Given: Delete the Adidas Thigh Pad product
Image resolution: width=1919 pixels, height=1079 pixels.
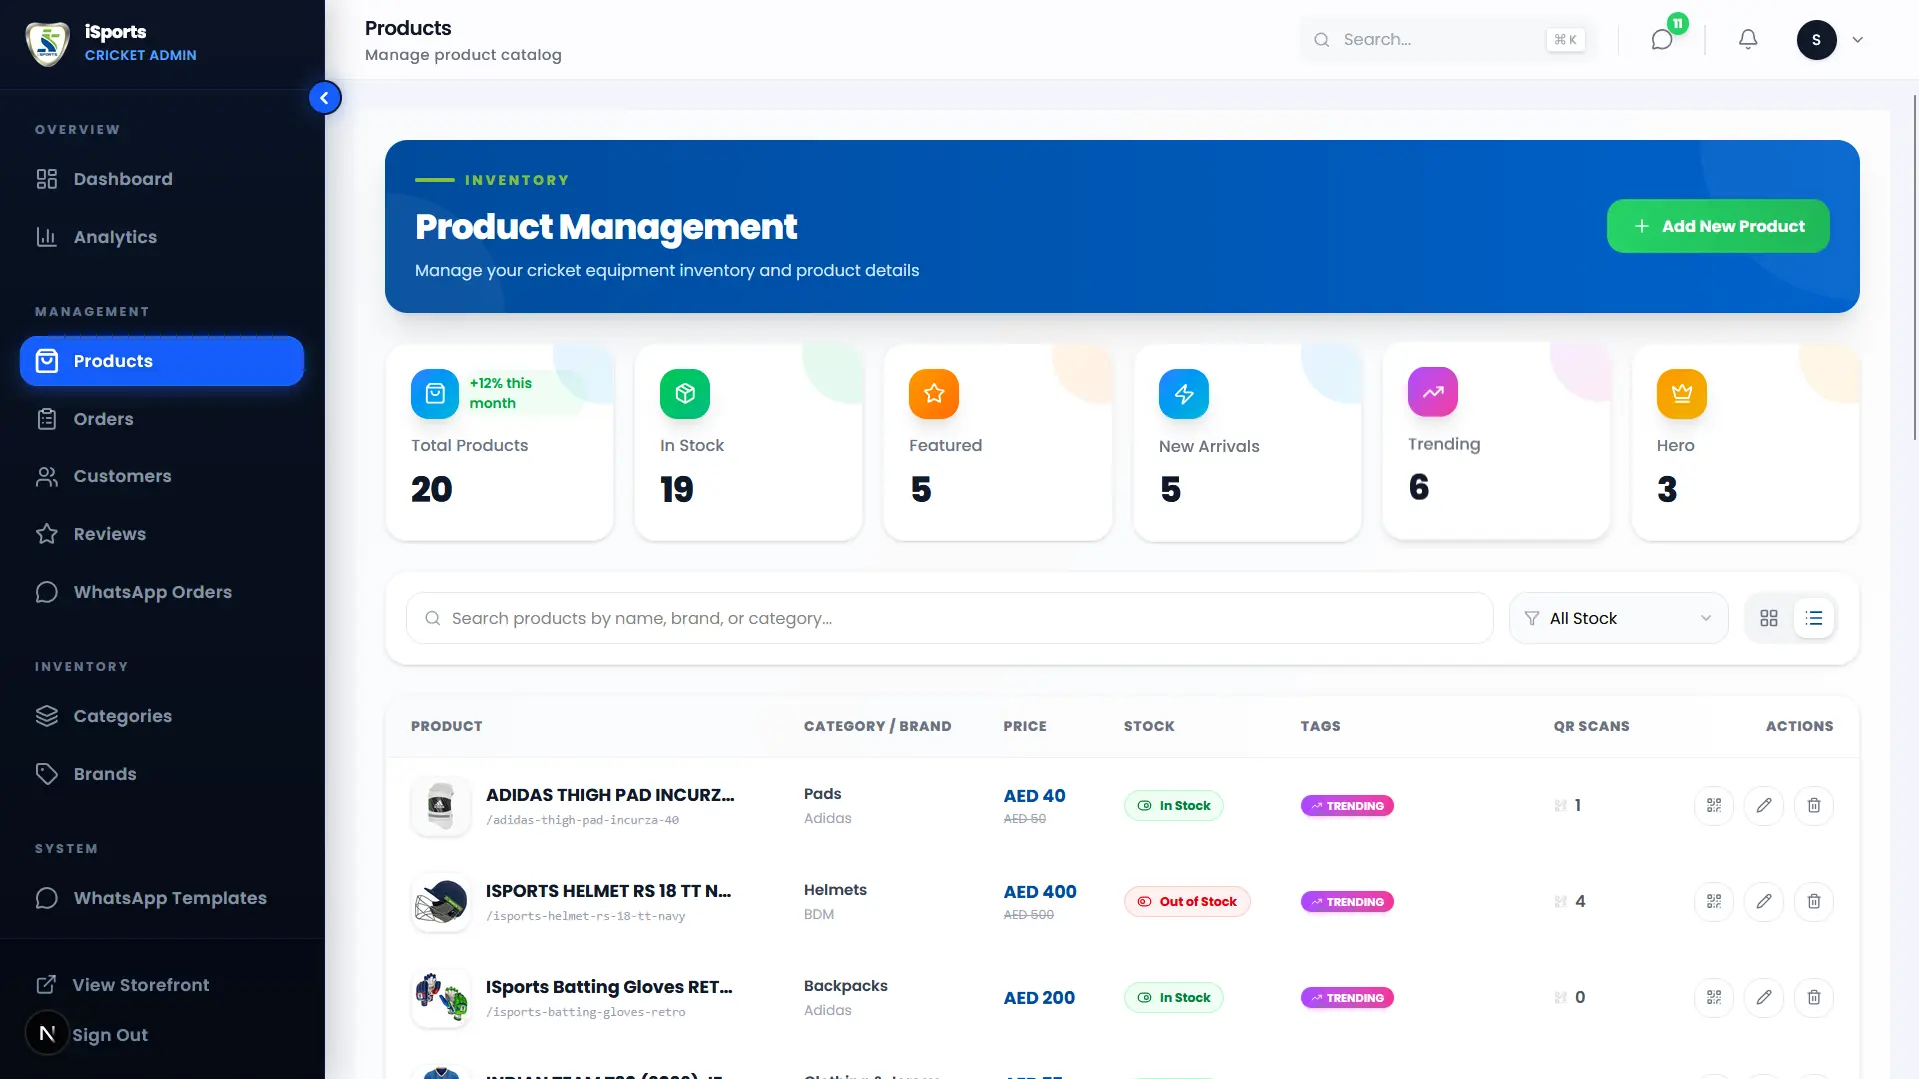Looking at the screenshot, I should (1814, 805).
